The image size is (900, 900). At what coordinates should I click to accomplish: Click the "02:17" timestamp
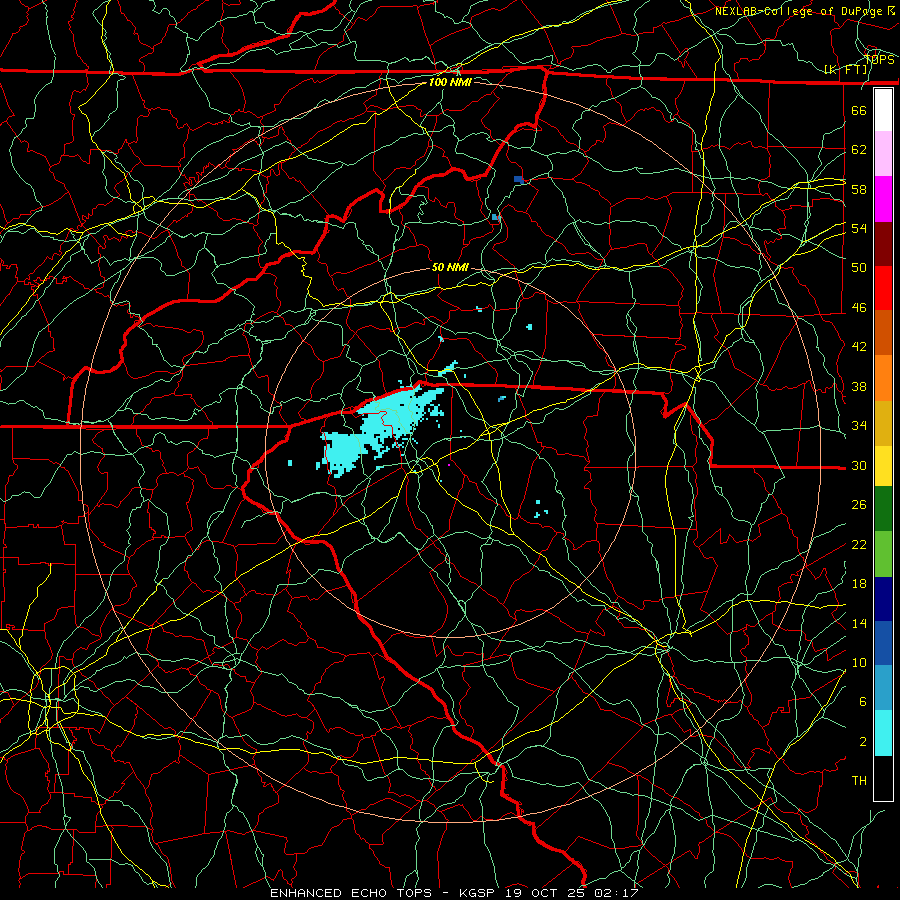[615, 893]
